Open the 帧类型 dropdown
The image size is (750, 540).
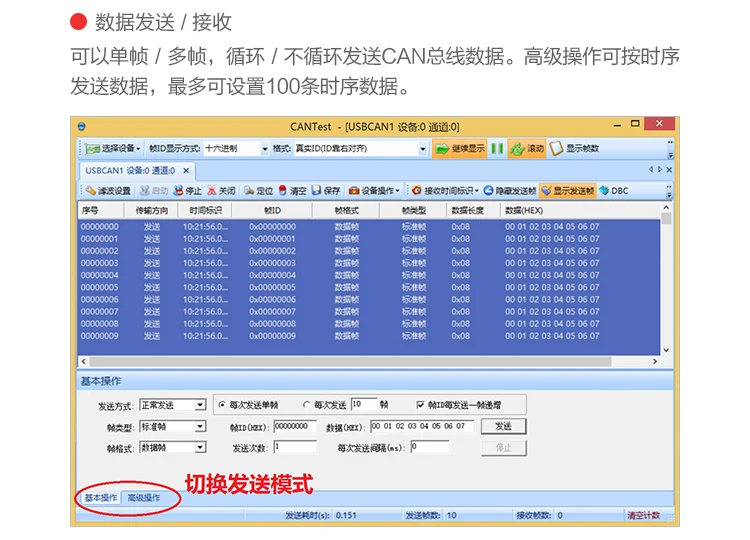pos(200,426)
